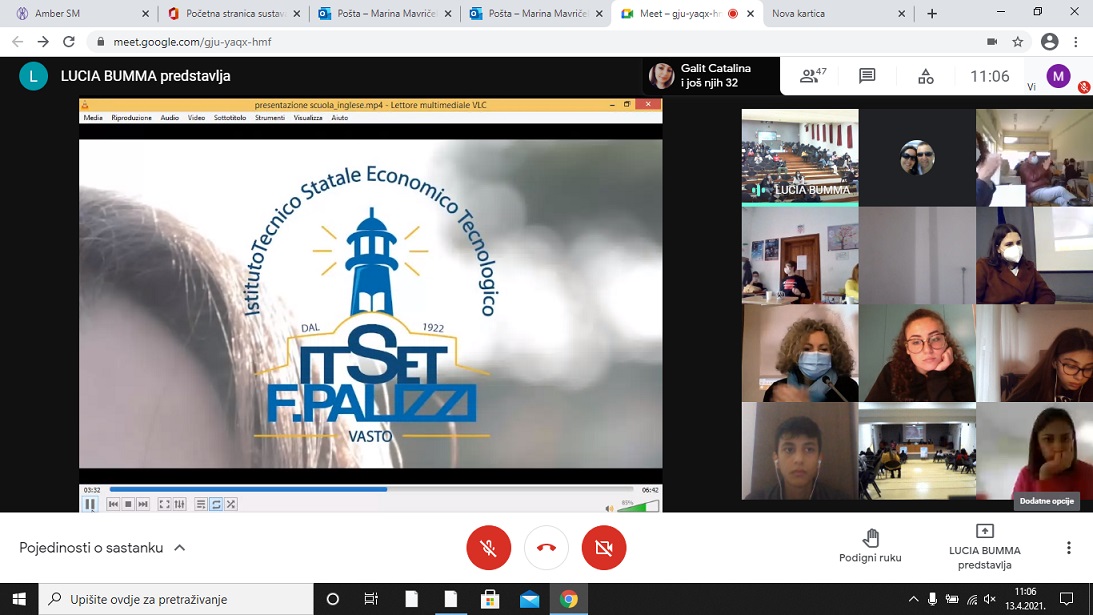This screenshot has height=615, width=1093.
Task: Turn the camera on in the call bar
Action: [x=604, y=547]
